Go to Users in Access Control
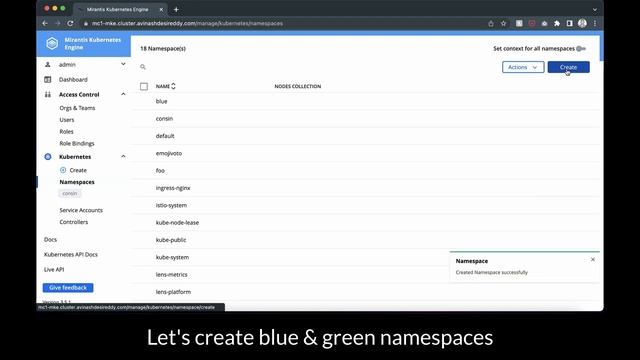 pos(67,120)
